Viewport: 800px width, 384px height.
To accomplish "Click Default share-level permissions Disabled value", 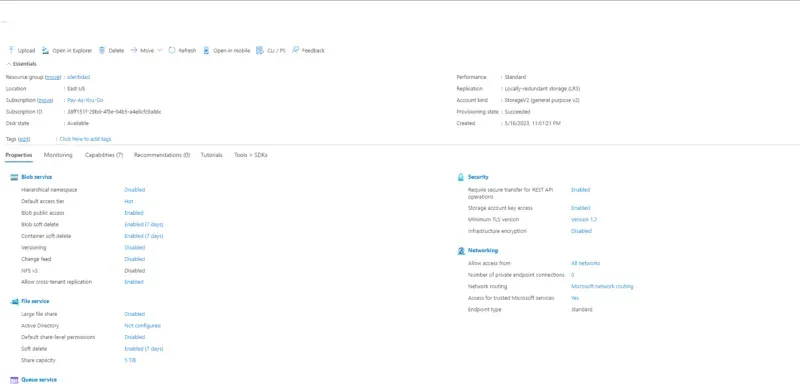I will point(135,337).
